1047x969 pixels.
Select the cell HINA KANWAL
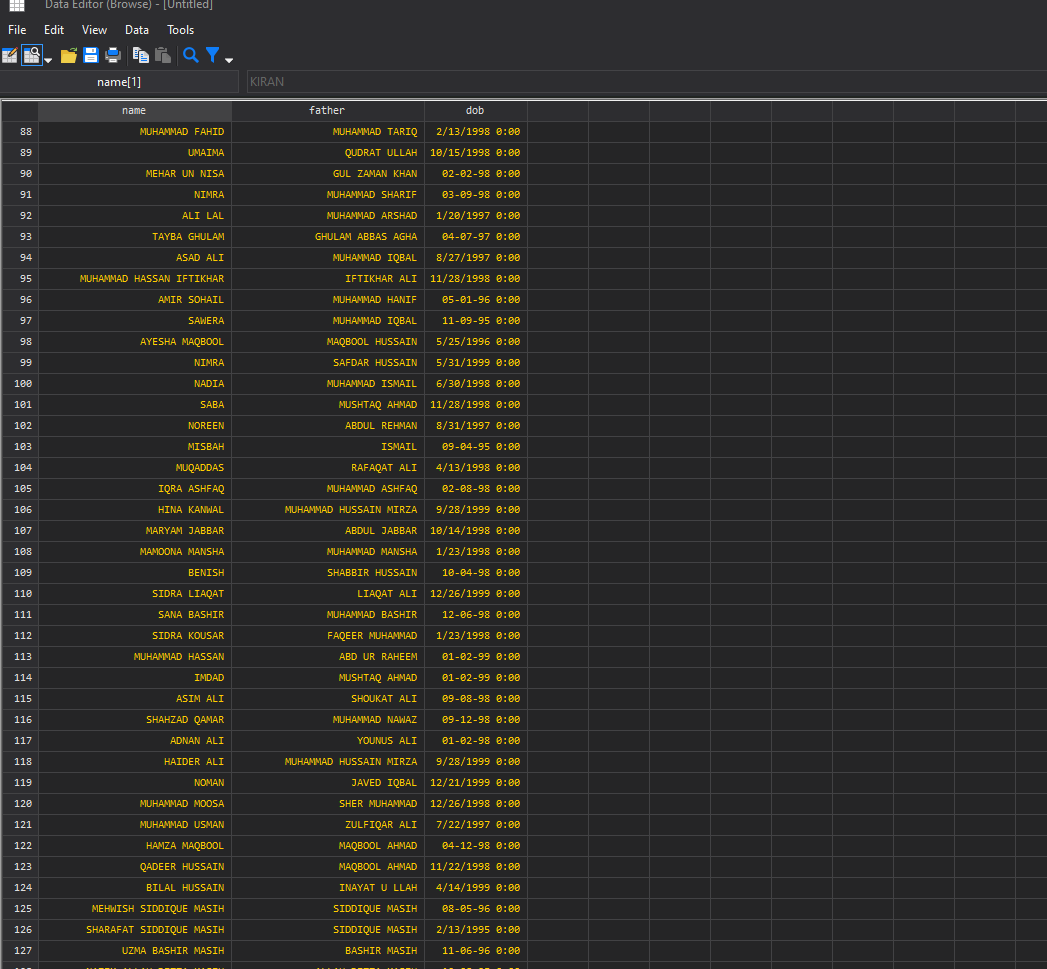pyautogui.click(x=135, y=510)
